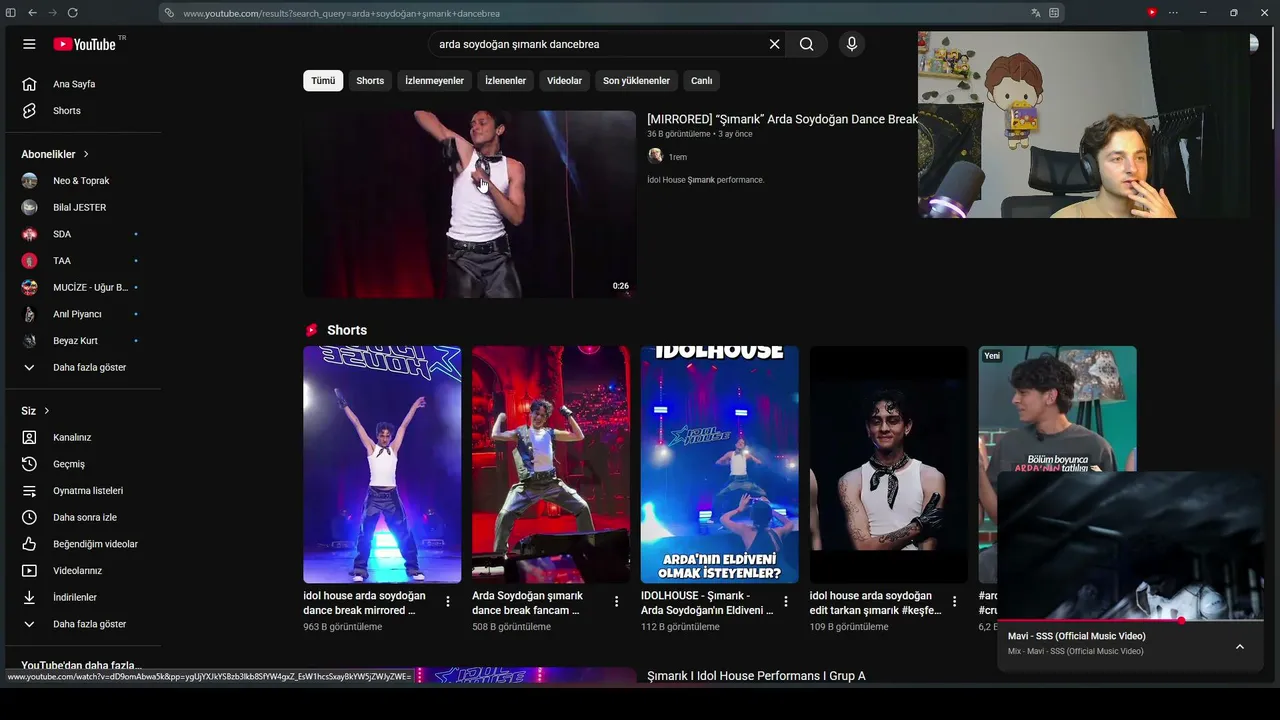Open the [MIRRORED] "Şımarık" Arda Soydoğan video title
1280x720 pixels.
pyautogui.click(x=782, y=119)
